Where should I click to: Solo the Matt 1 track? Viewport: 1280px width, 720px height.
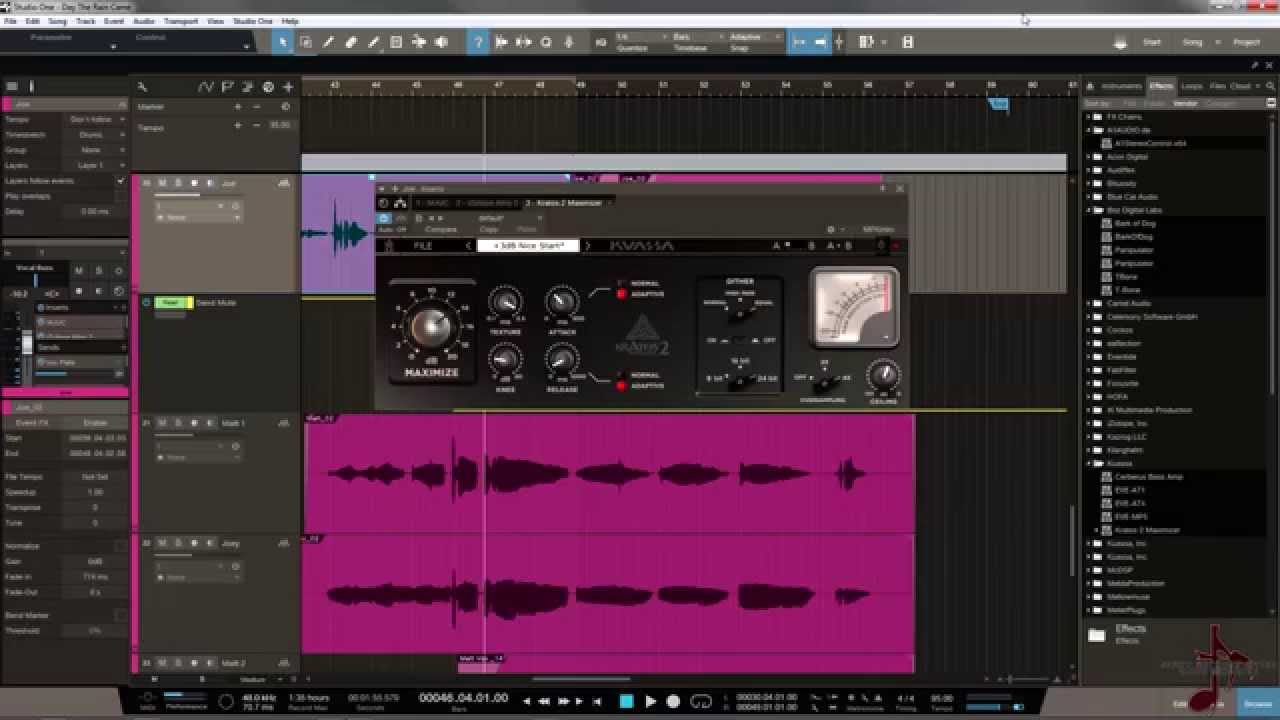pos(178,423)
